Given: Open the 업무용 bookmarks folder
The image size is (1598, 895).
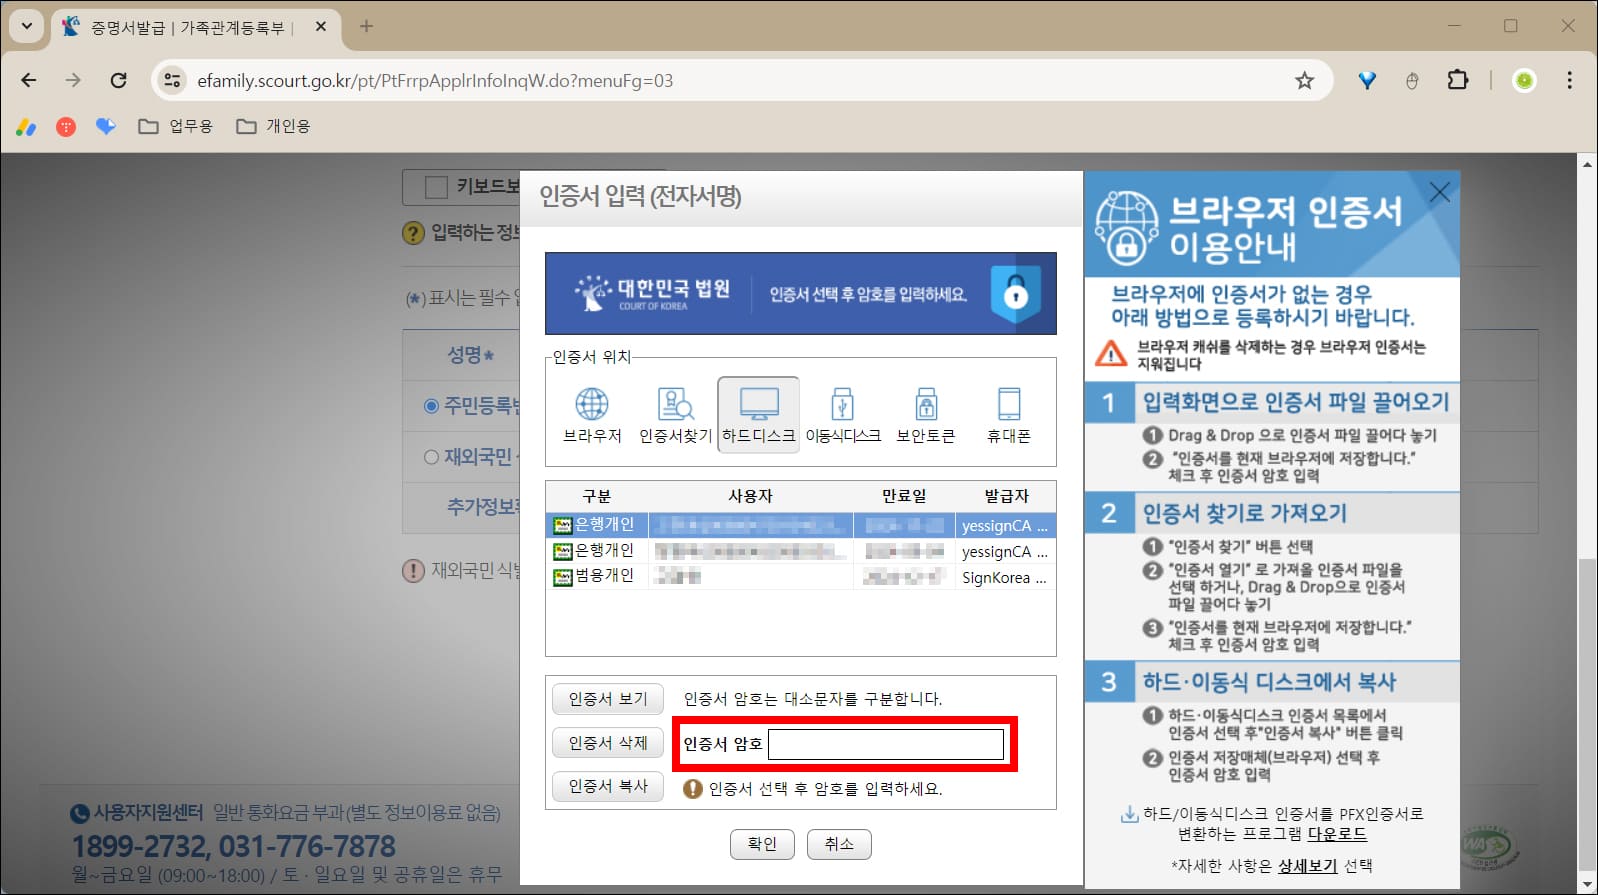Looking at the screenshot, I should (176, 126).
